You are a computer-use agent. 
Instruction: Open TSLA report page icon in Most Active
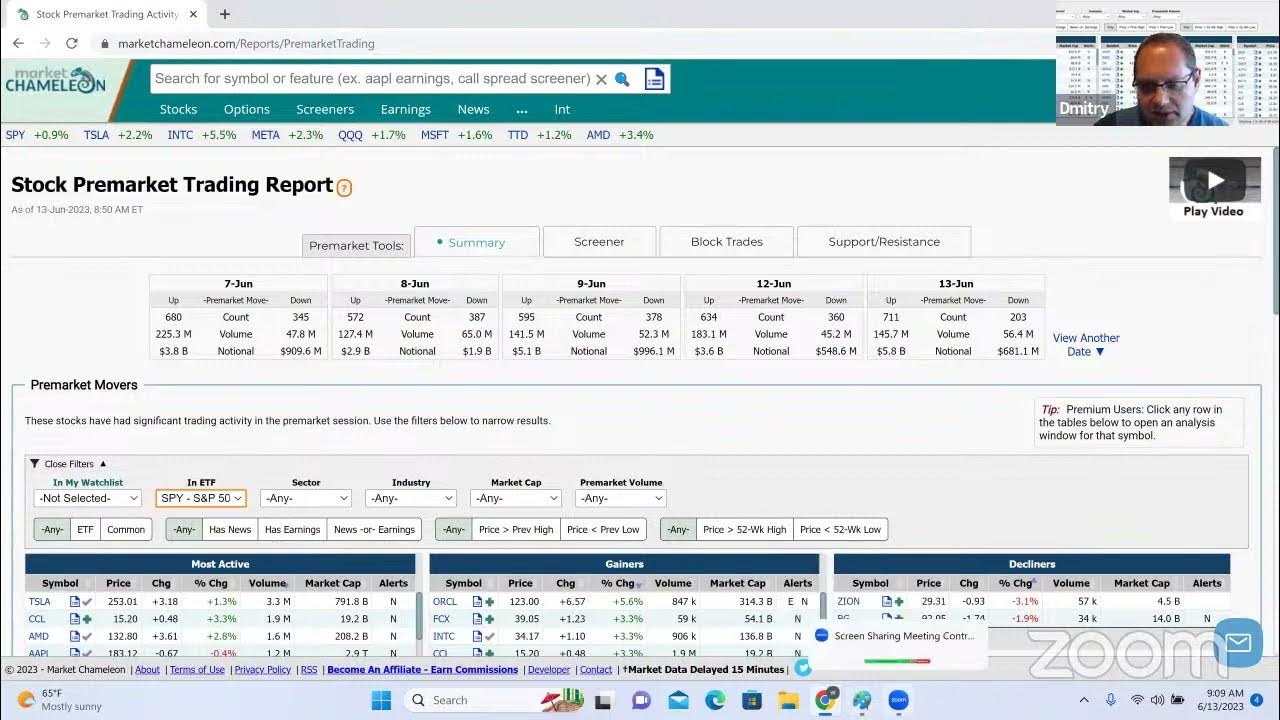(x=74, y=602)
